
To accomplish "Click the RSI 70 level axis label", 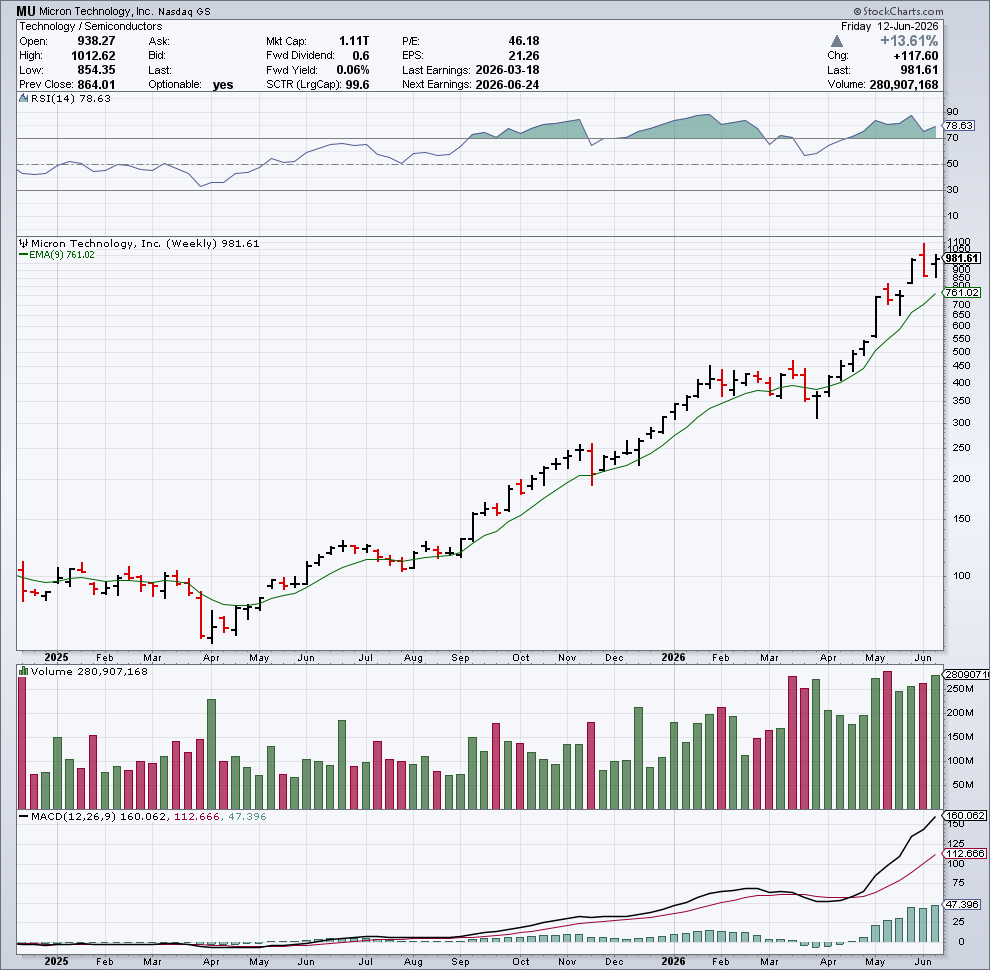I will (952, 138).
